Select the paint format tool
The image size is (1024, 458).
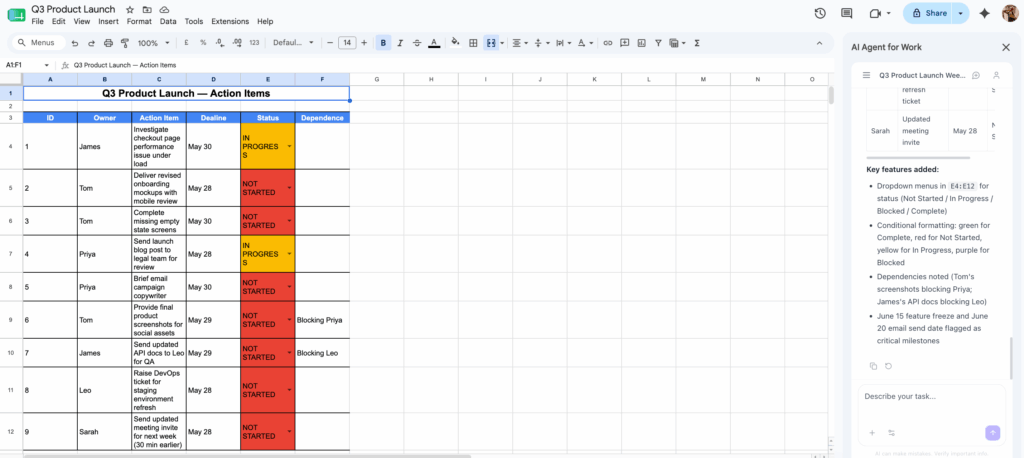pyautogui.click(x=125, y=43)
